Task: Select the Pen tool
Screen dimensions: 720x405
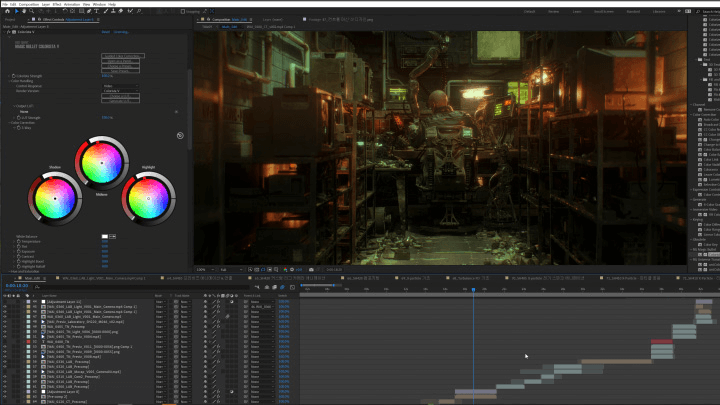Action: [89, 11]
